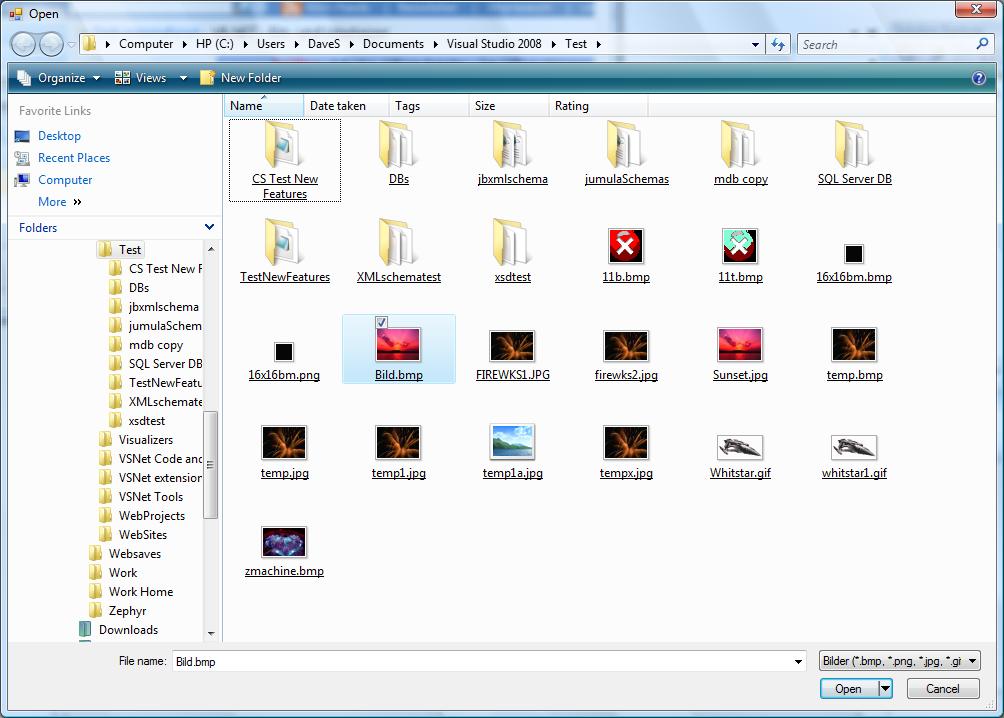Select the 11b.bmp red X file icon
The image size is (1004, 718).
[626, 246]
